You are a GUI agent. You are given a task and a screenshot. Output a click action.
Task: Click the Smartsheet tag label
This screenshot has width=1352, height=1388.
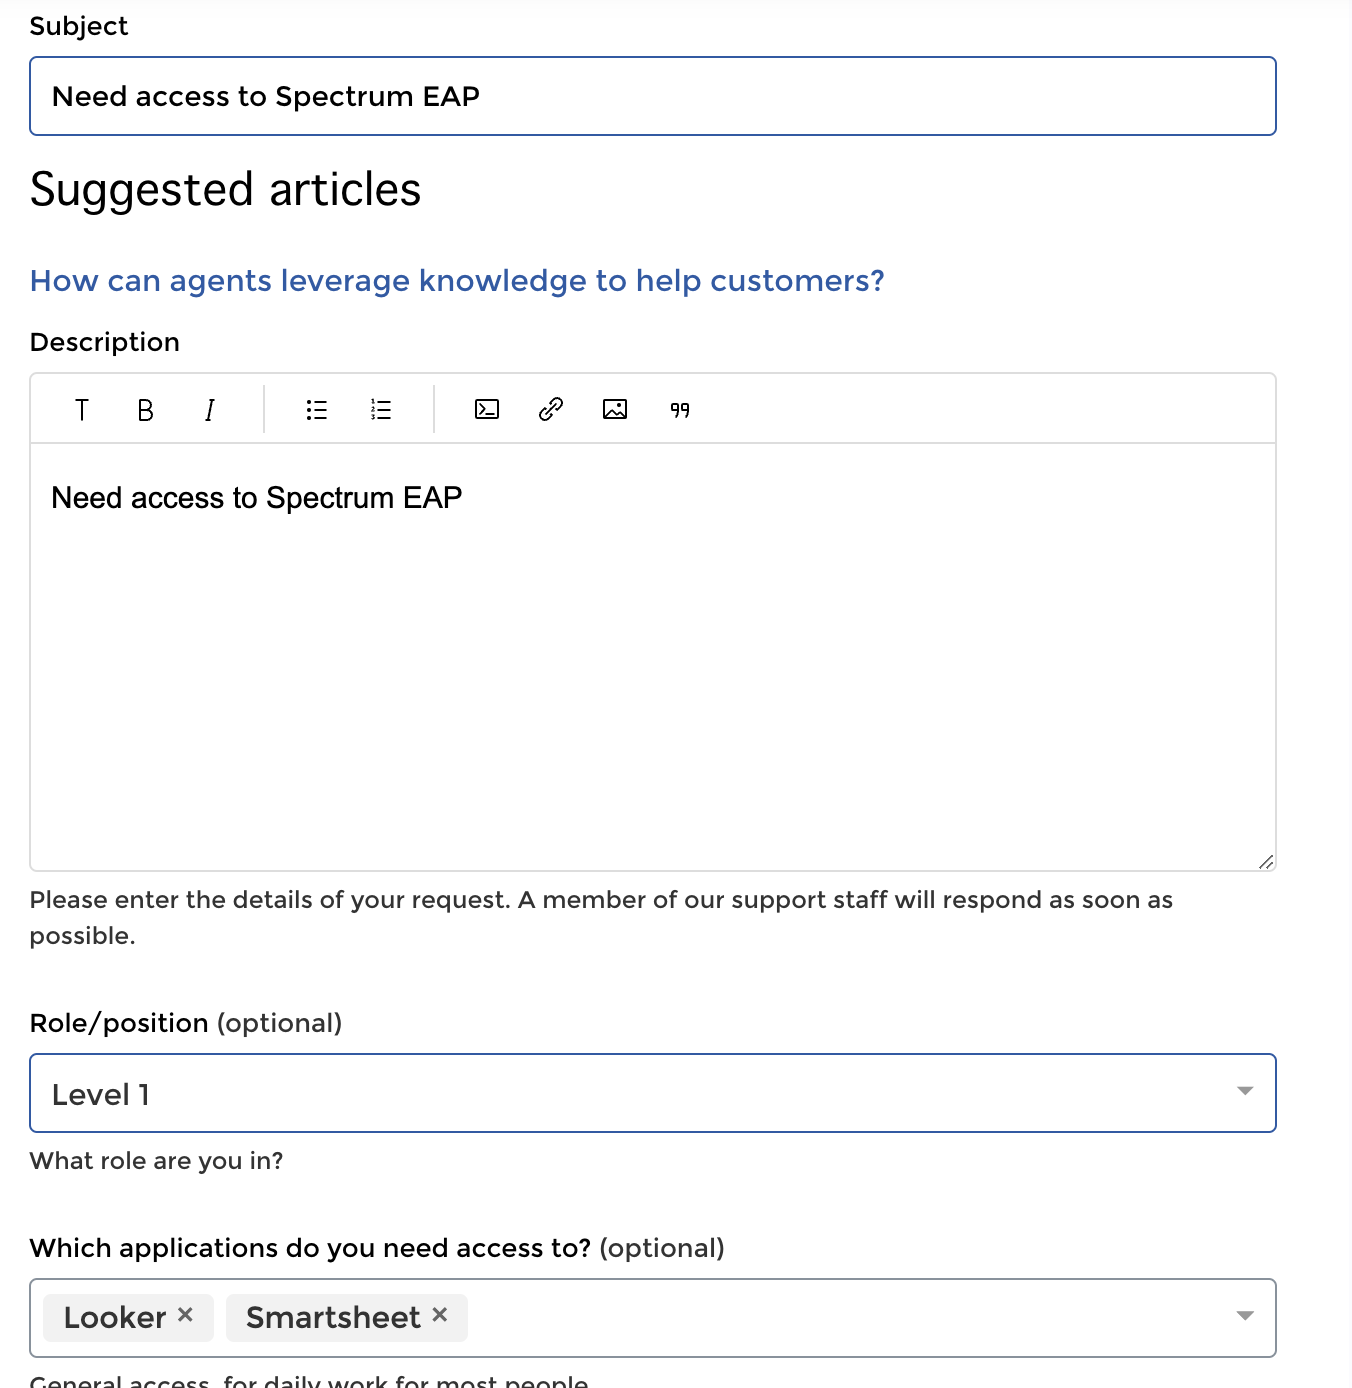[x=333, y=1317]
